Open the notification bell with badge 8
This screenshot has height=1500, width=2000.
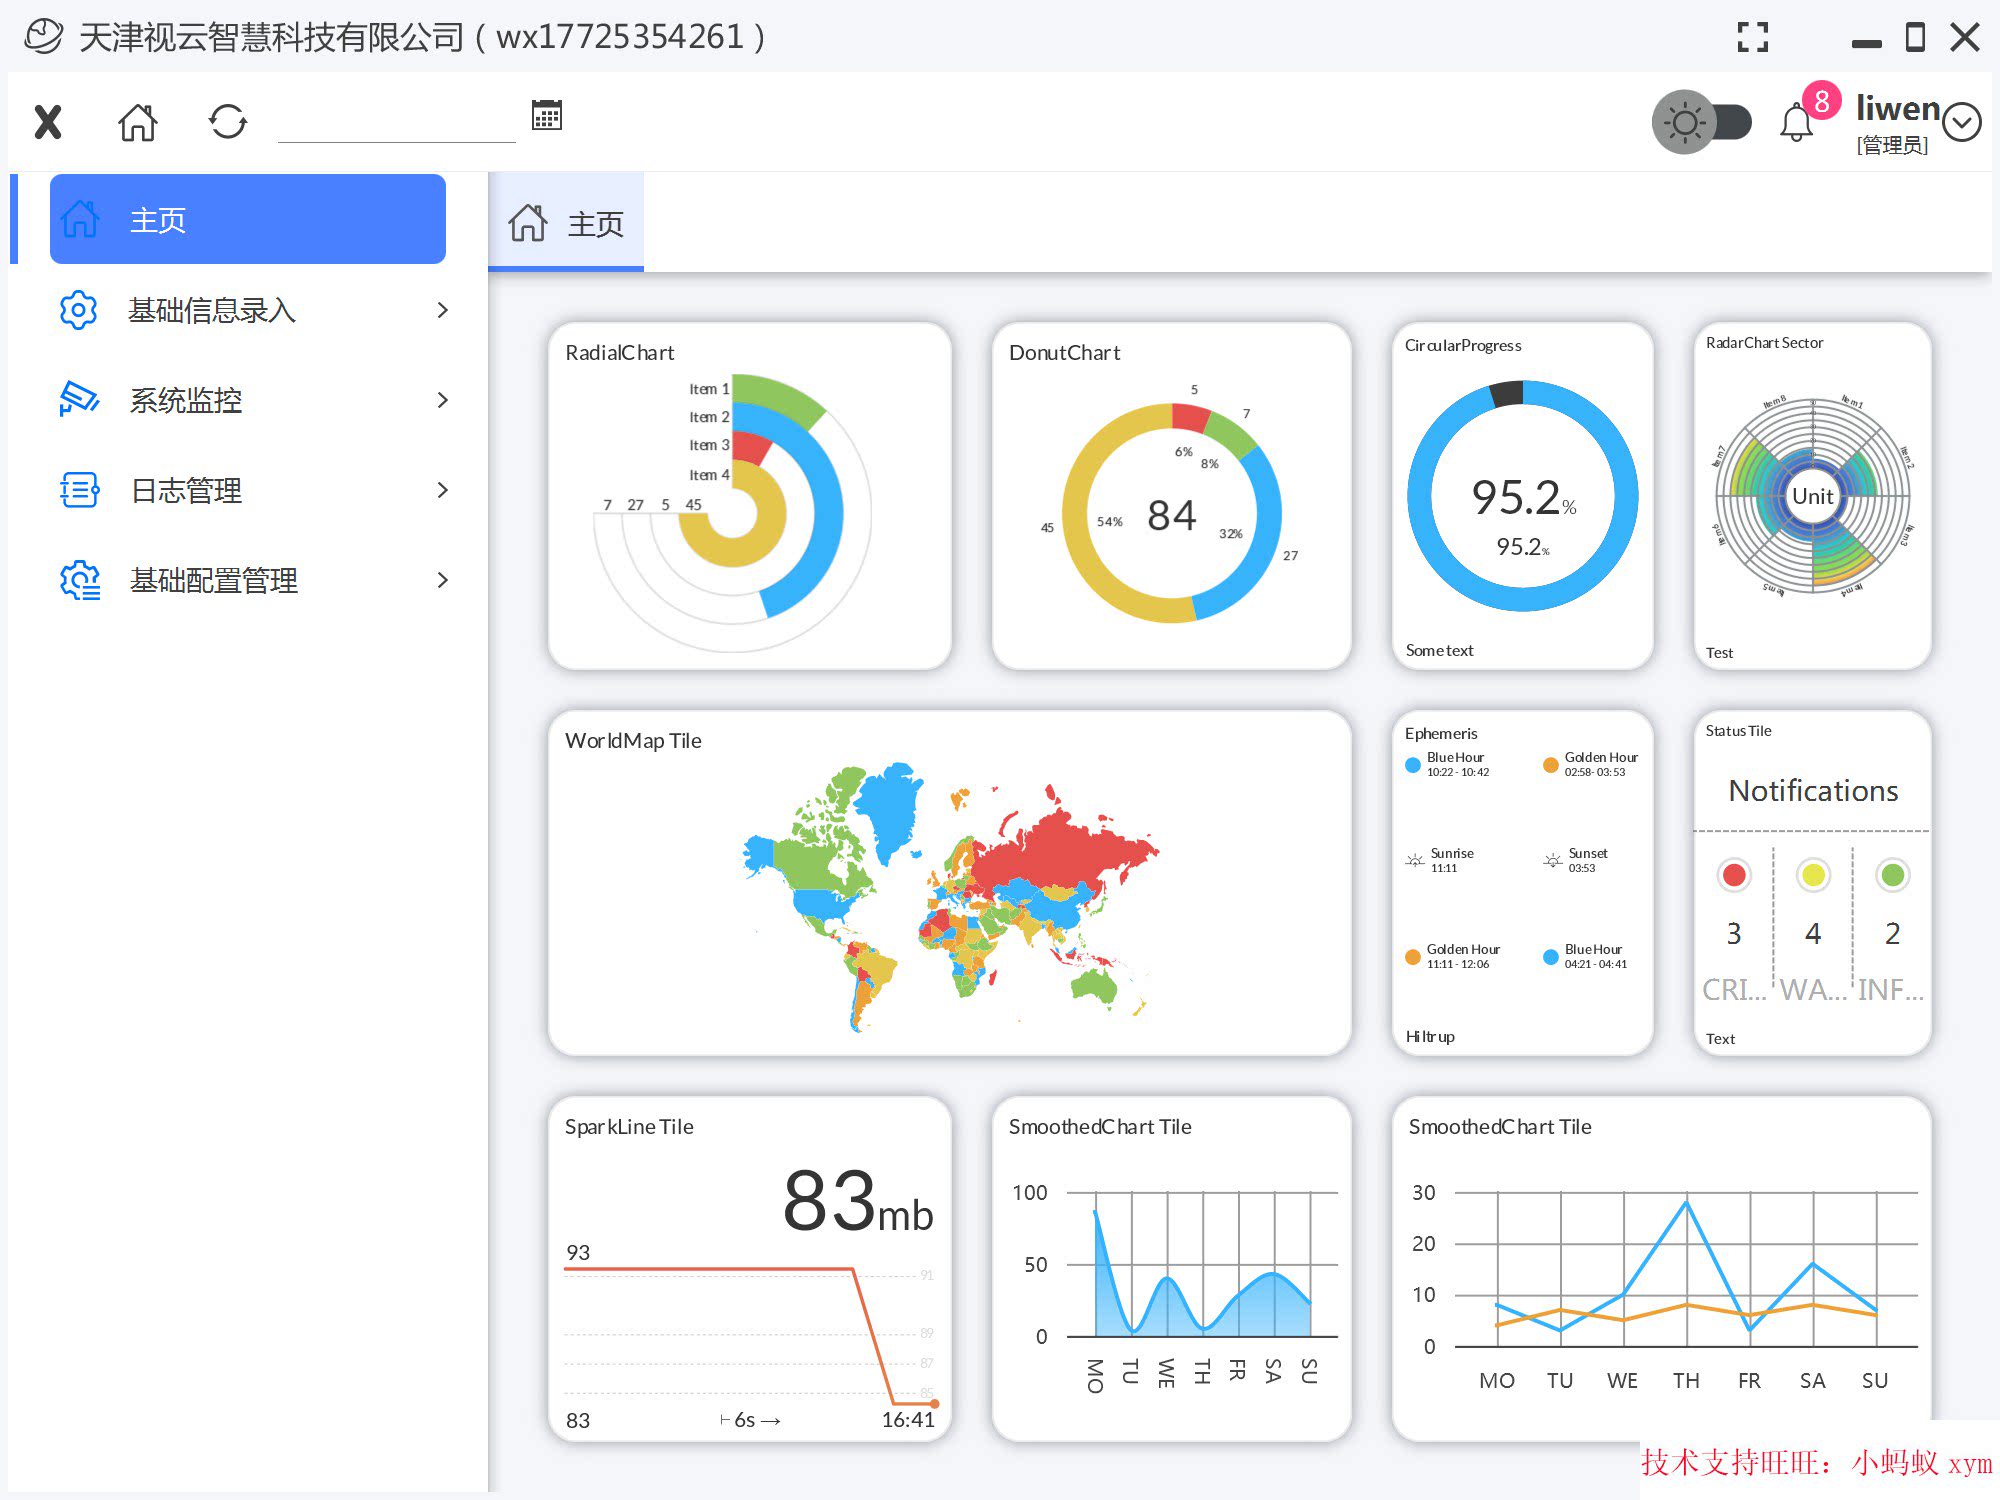click(1795, 122)
